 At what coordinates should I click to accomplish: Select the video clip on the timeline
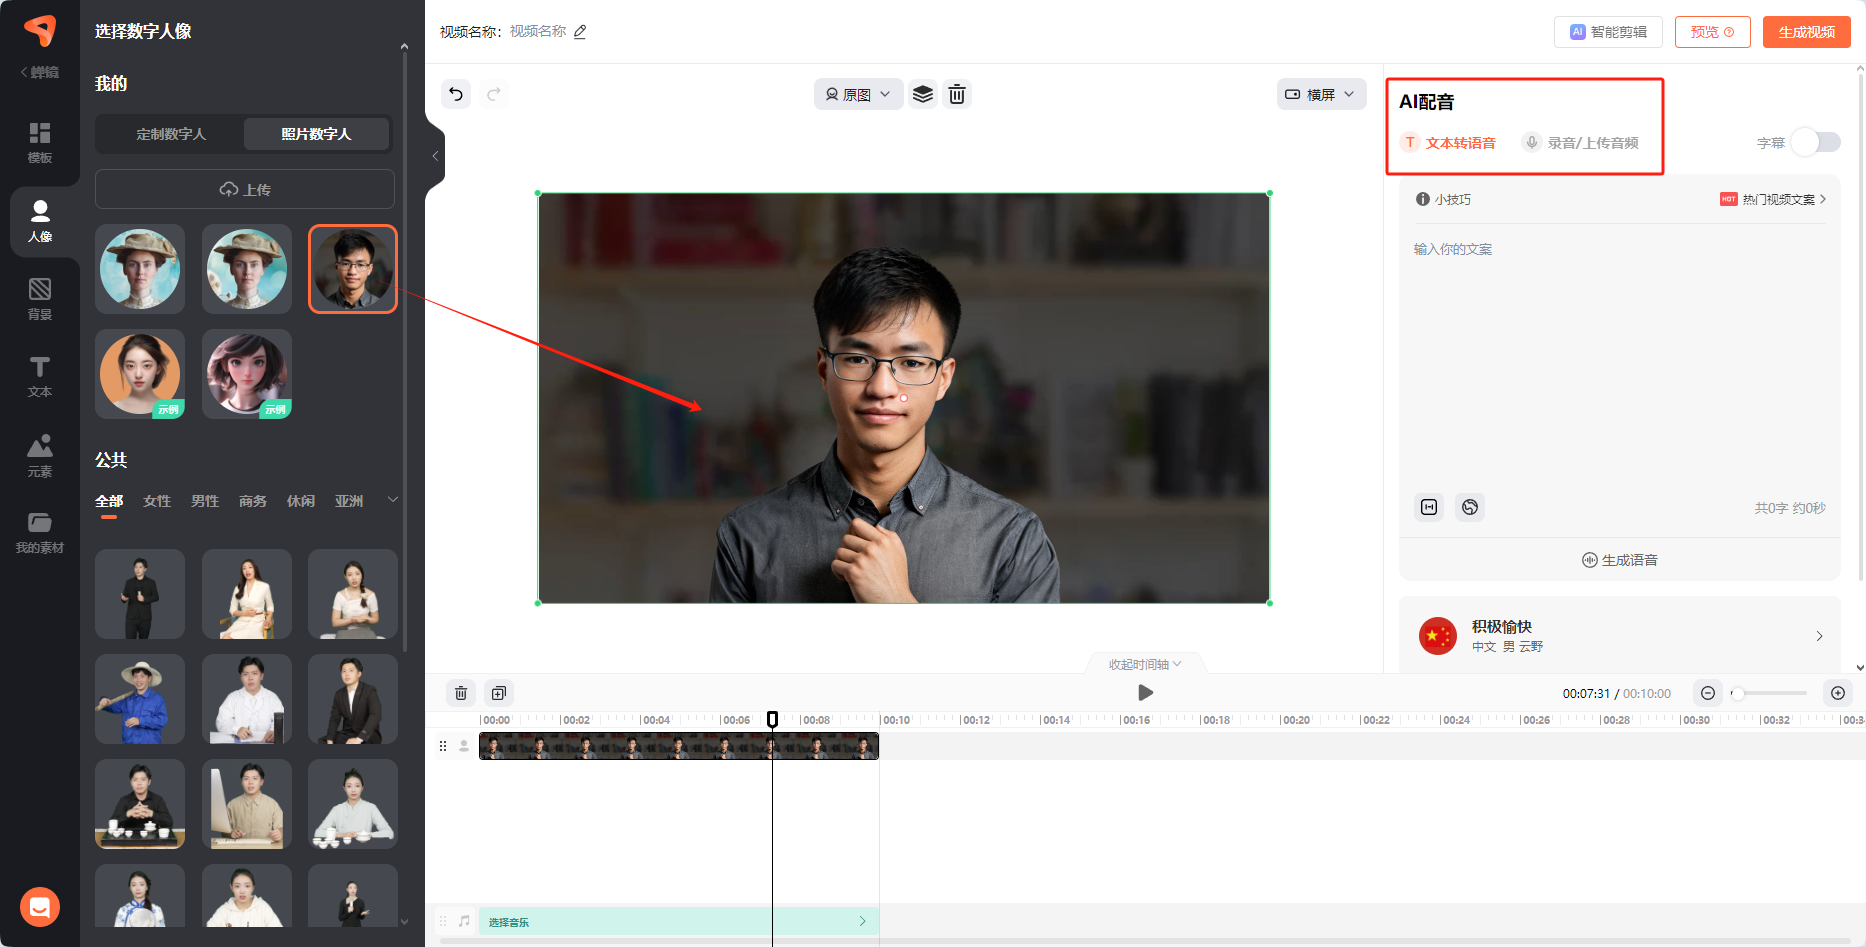click(x=679, y=746)
